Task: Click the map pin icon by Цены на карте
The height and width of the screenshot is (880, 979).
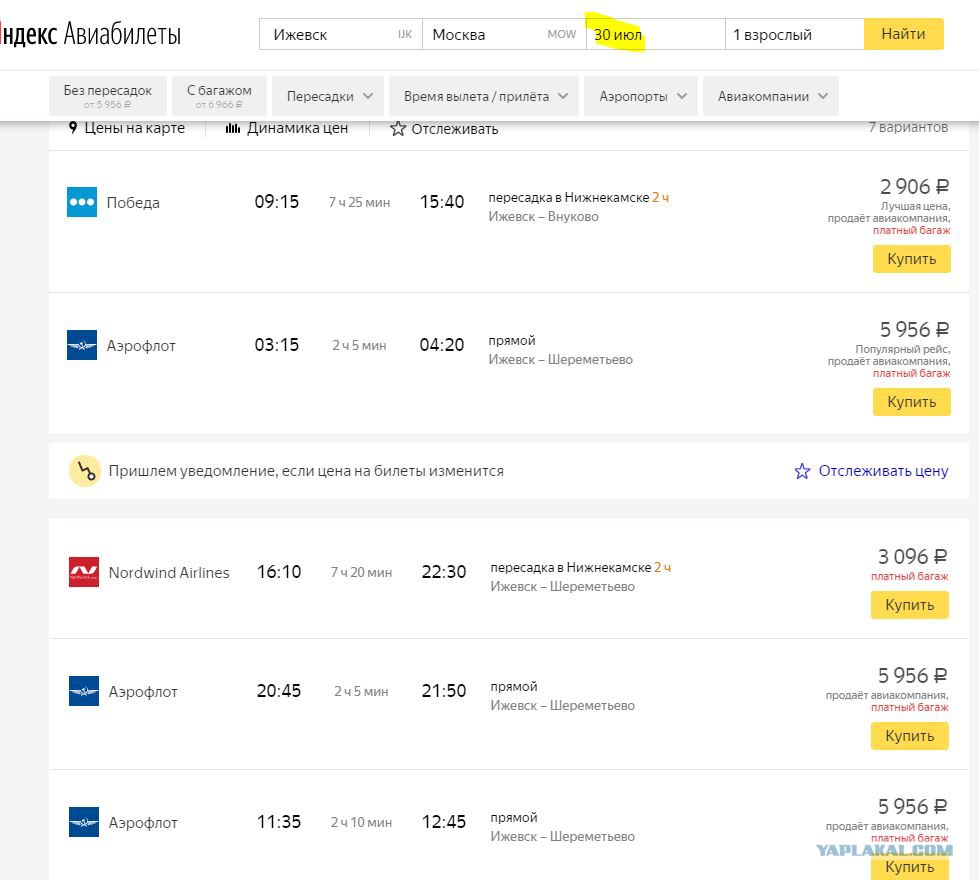Action: (x=73, y=127)
